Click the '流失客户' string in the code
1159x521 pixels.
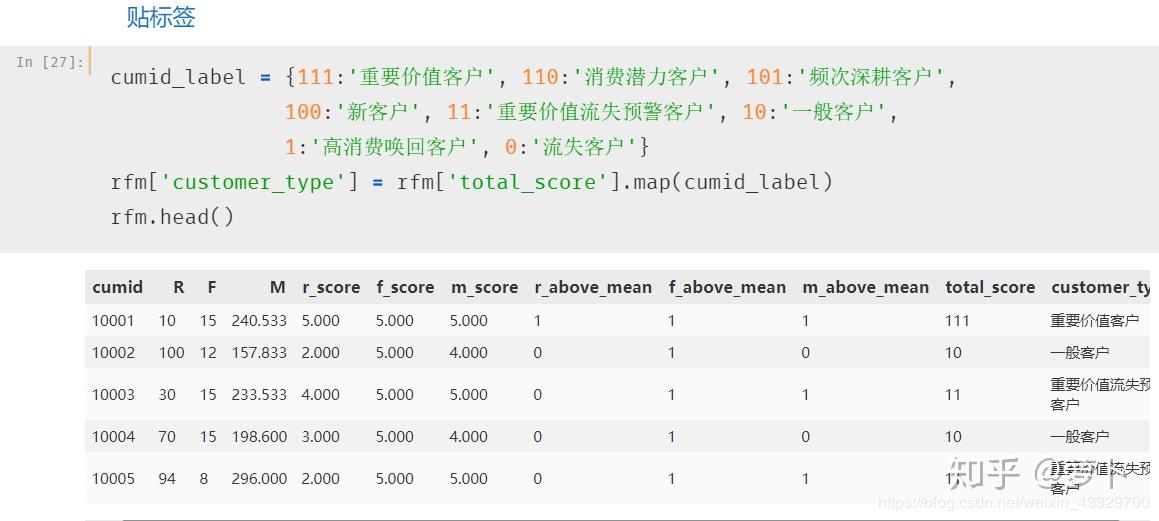583,147
